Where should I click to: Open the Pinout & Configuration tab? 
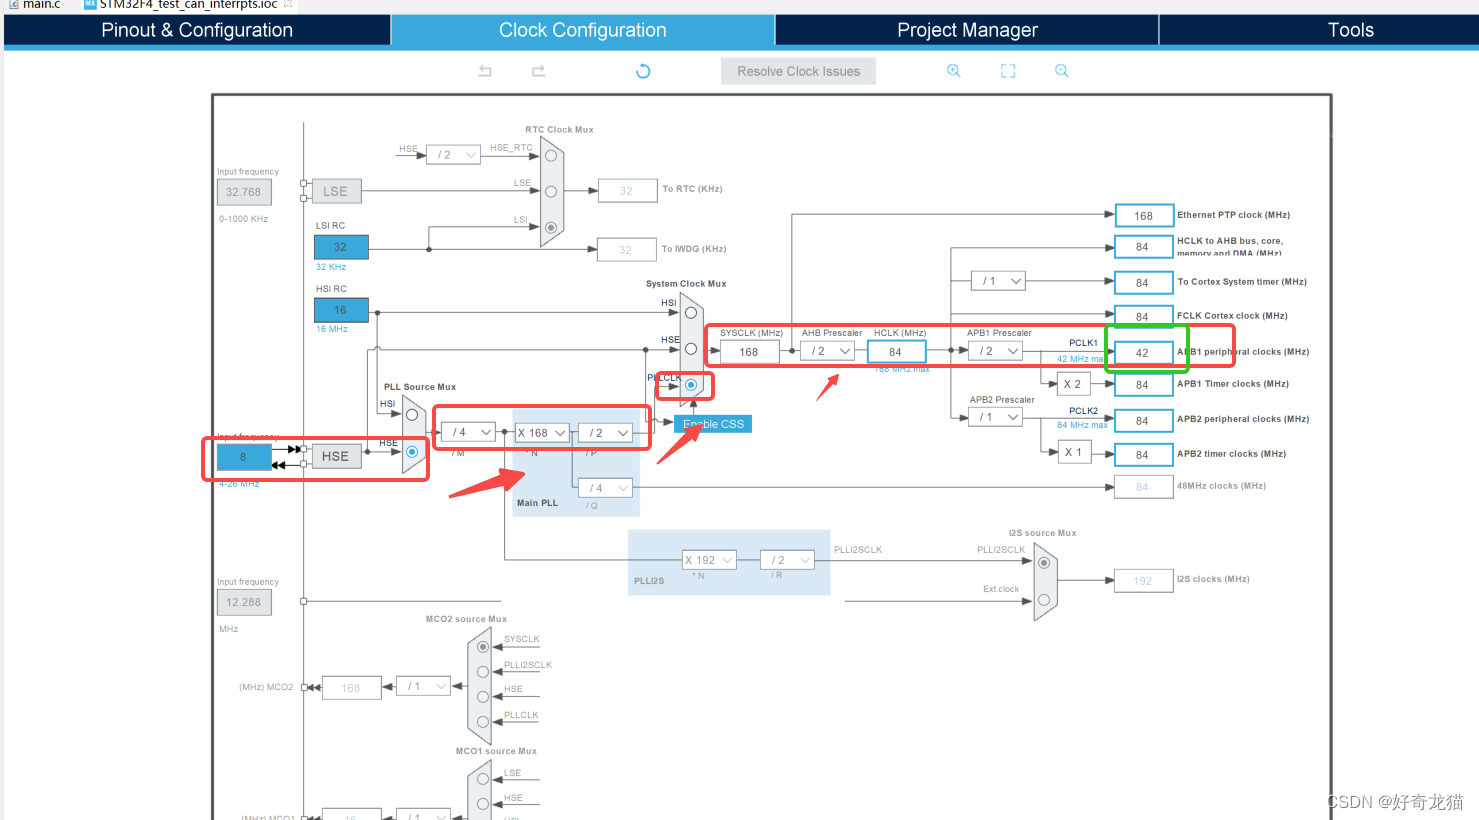[197, 30]
